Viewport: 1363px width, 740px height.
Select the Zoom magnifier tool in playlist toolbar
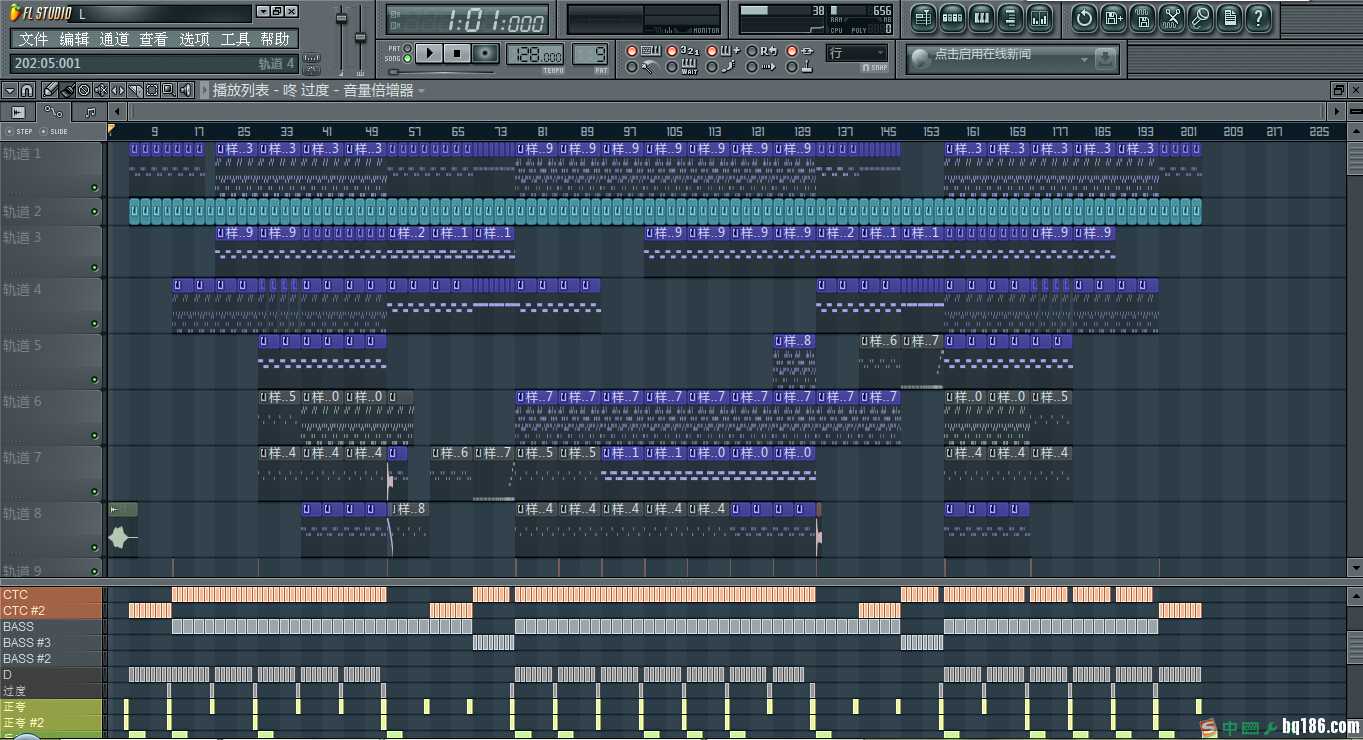pos(169,90)
